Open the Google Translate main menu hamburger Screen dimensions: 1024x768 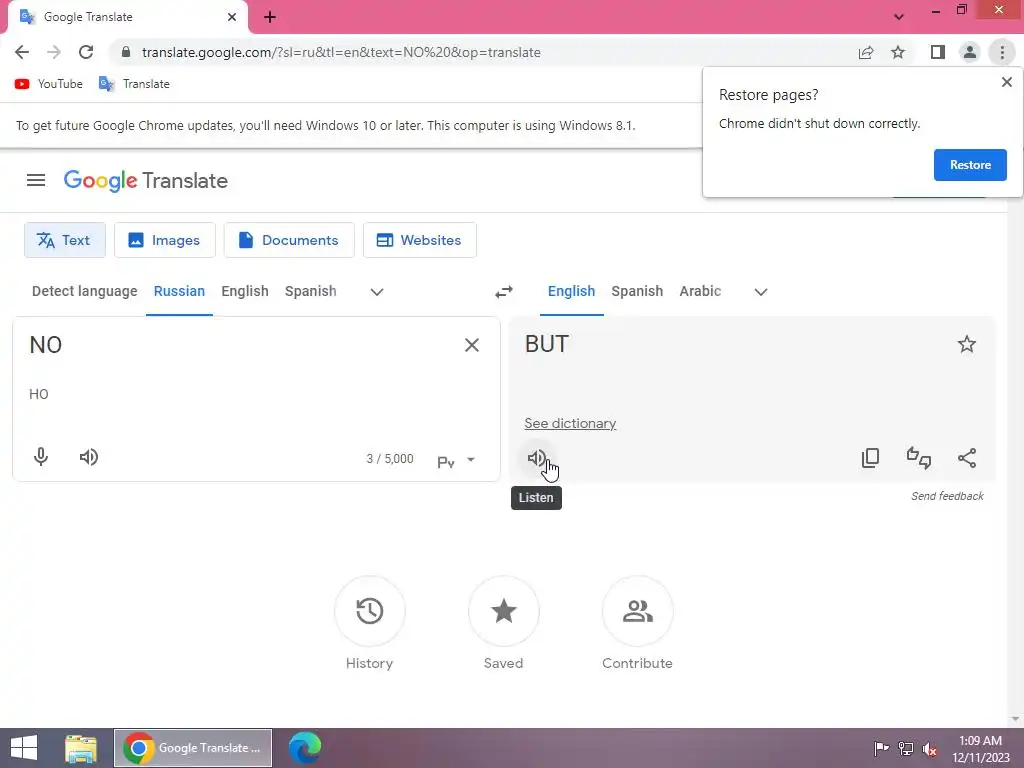(x=36, y=180)
